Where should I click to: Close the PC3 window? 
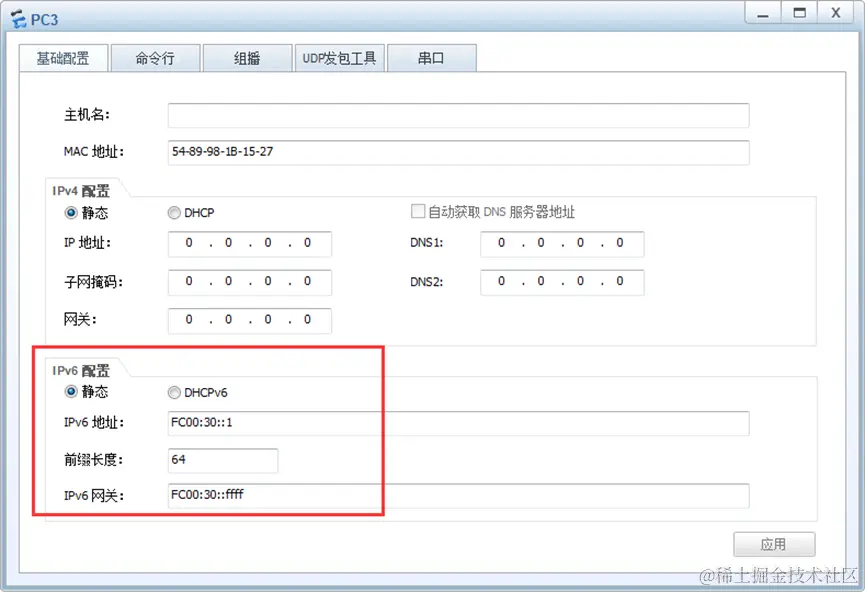(836, 13)
